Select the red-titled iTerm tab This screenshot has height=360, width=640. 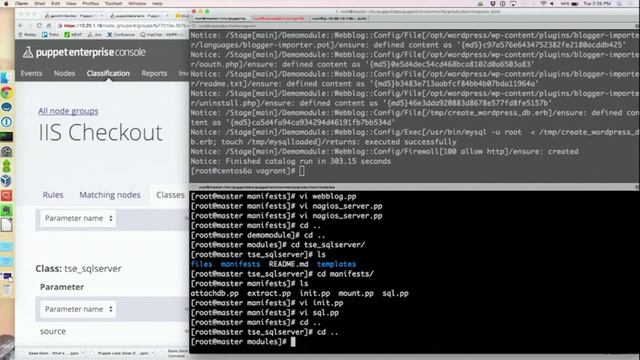279,18
